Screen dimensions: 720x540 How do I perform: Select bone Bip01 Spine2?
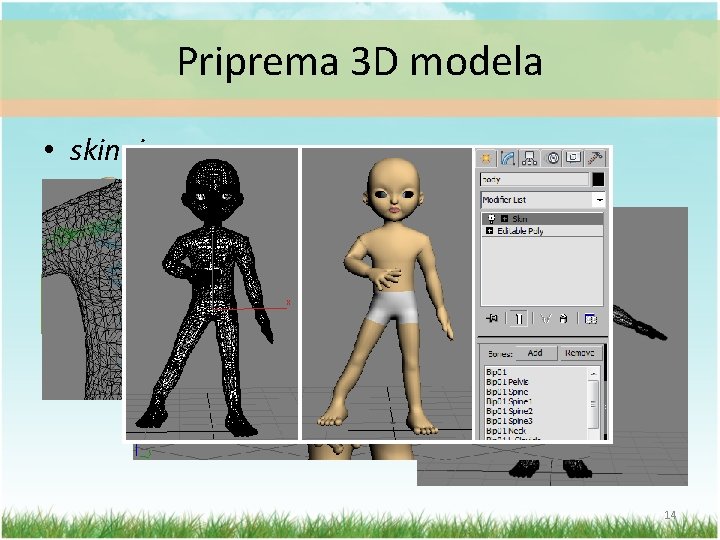[536, 411]
